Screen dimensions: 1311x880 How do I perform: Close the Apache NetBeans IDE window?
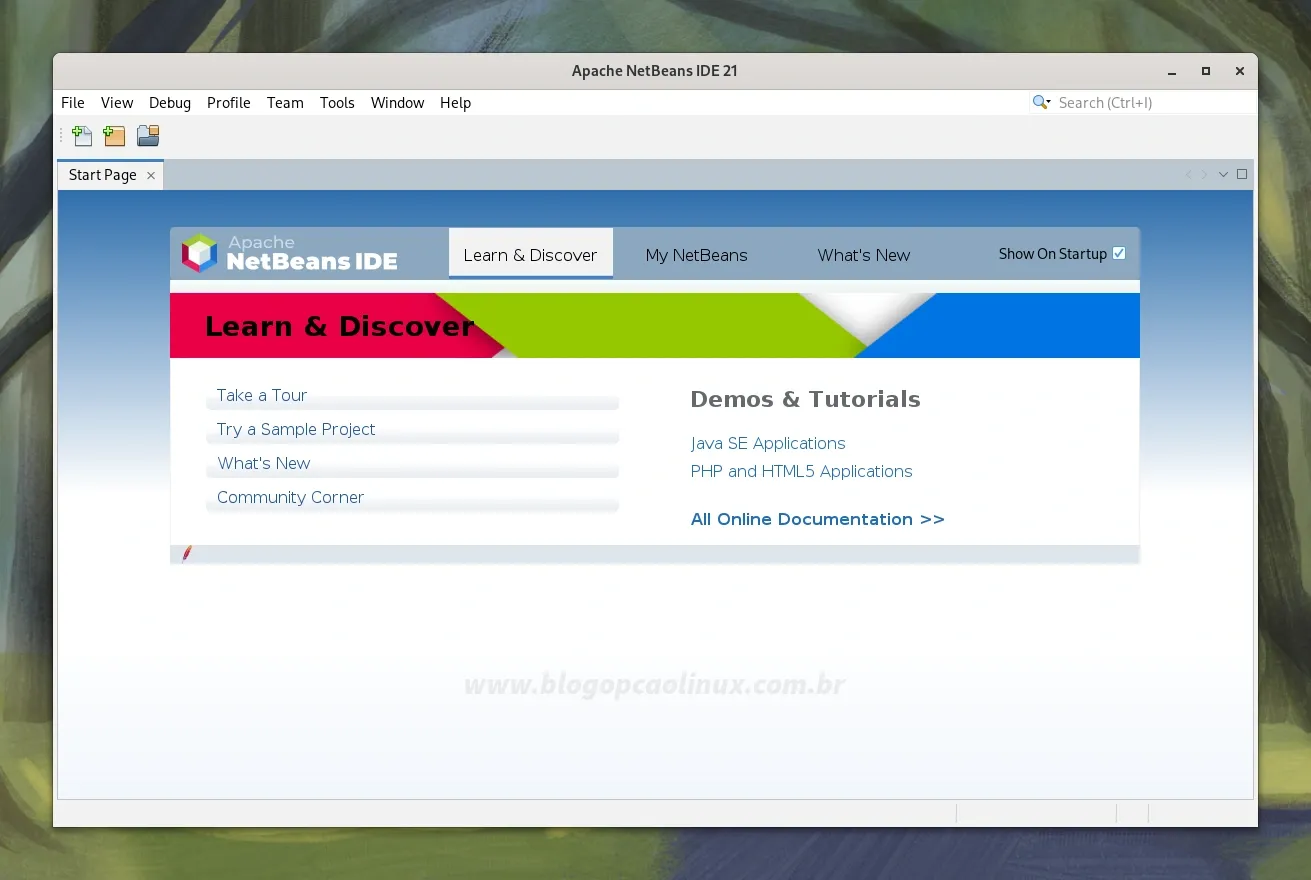point(1240,71)
